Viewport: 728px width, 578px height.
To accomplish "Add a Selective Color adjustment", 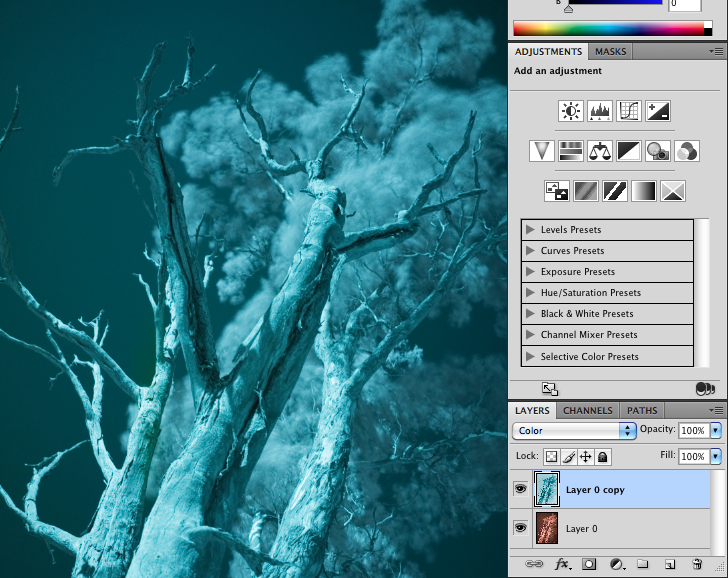I will [673, 191].
